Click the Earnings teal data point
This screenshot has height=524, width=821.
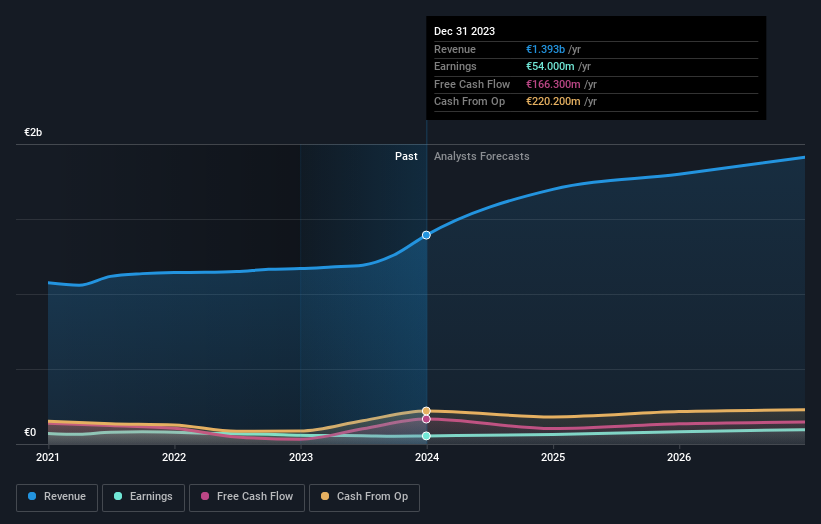point(426,436)
